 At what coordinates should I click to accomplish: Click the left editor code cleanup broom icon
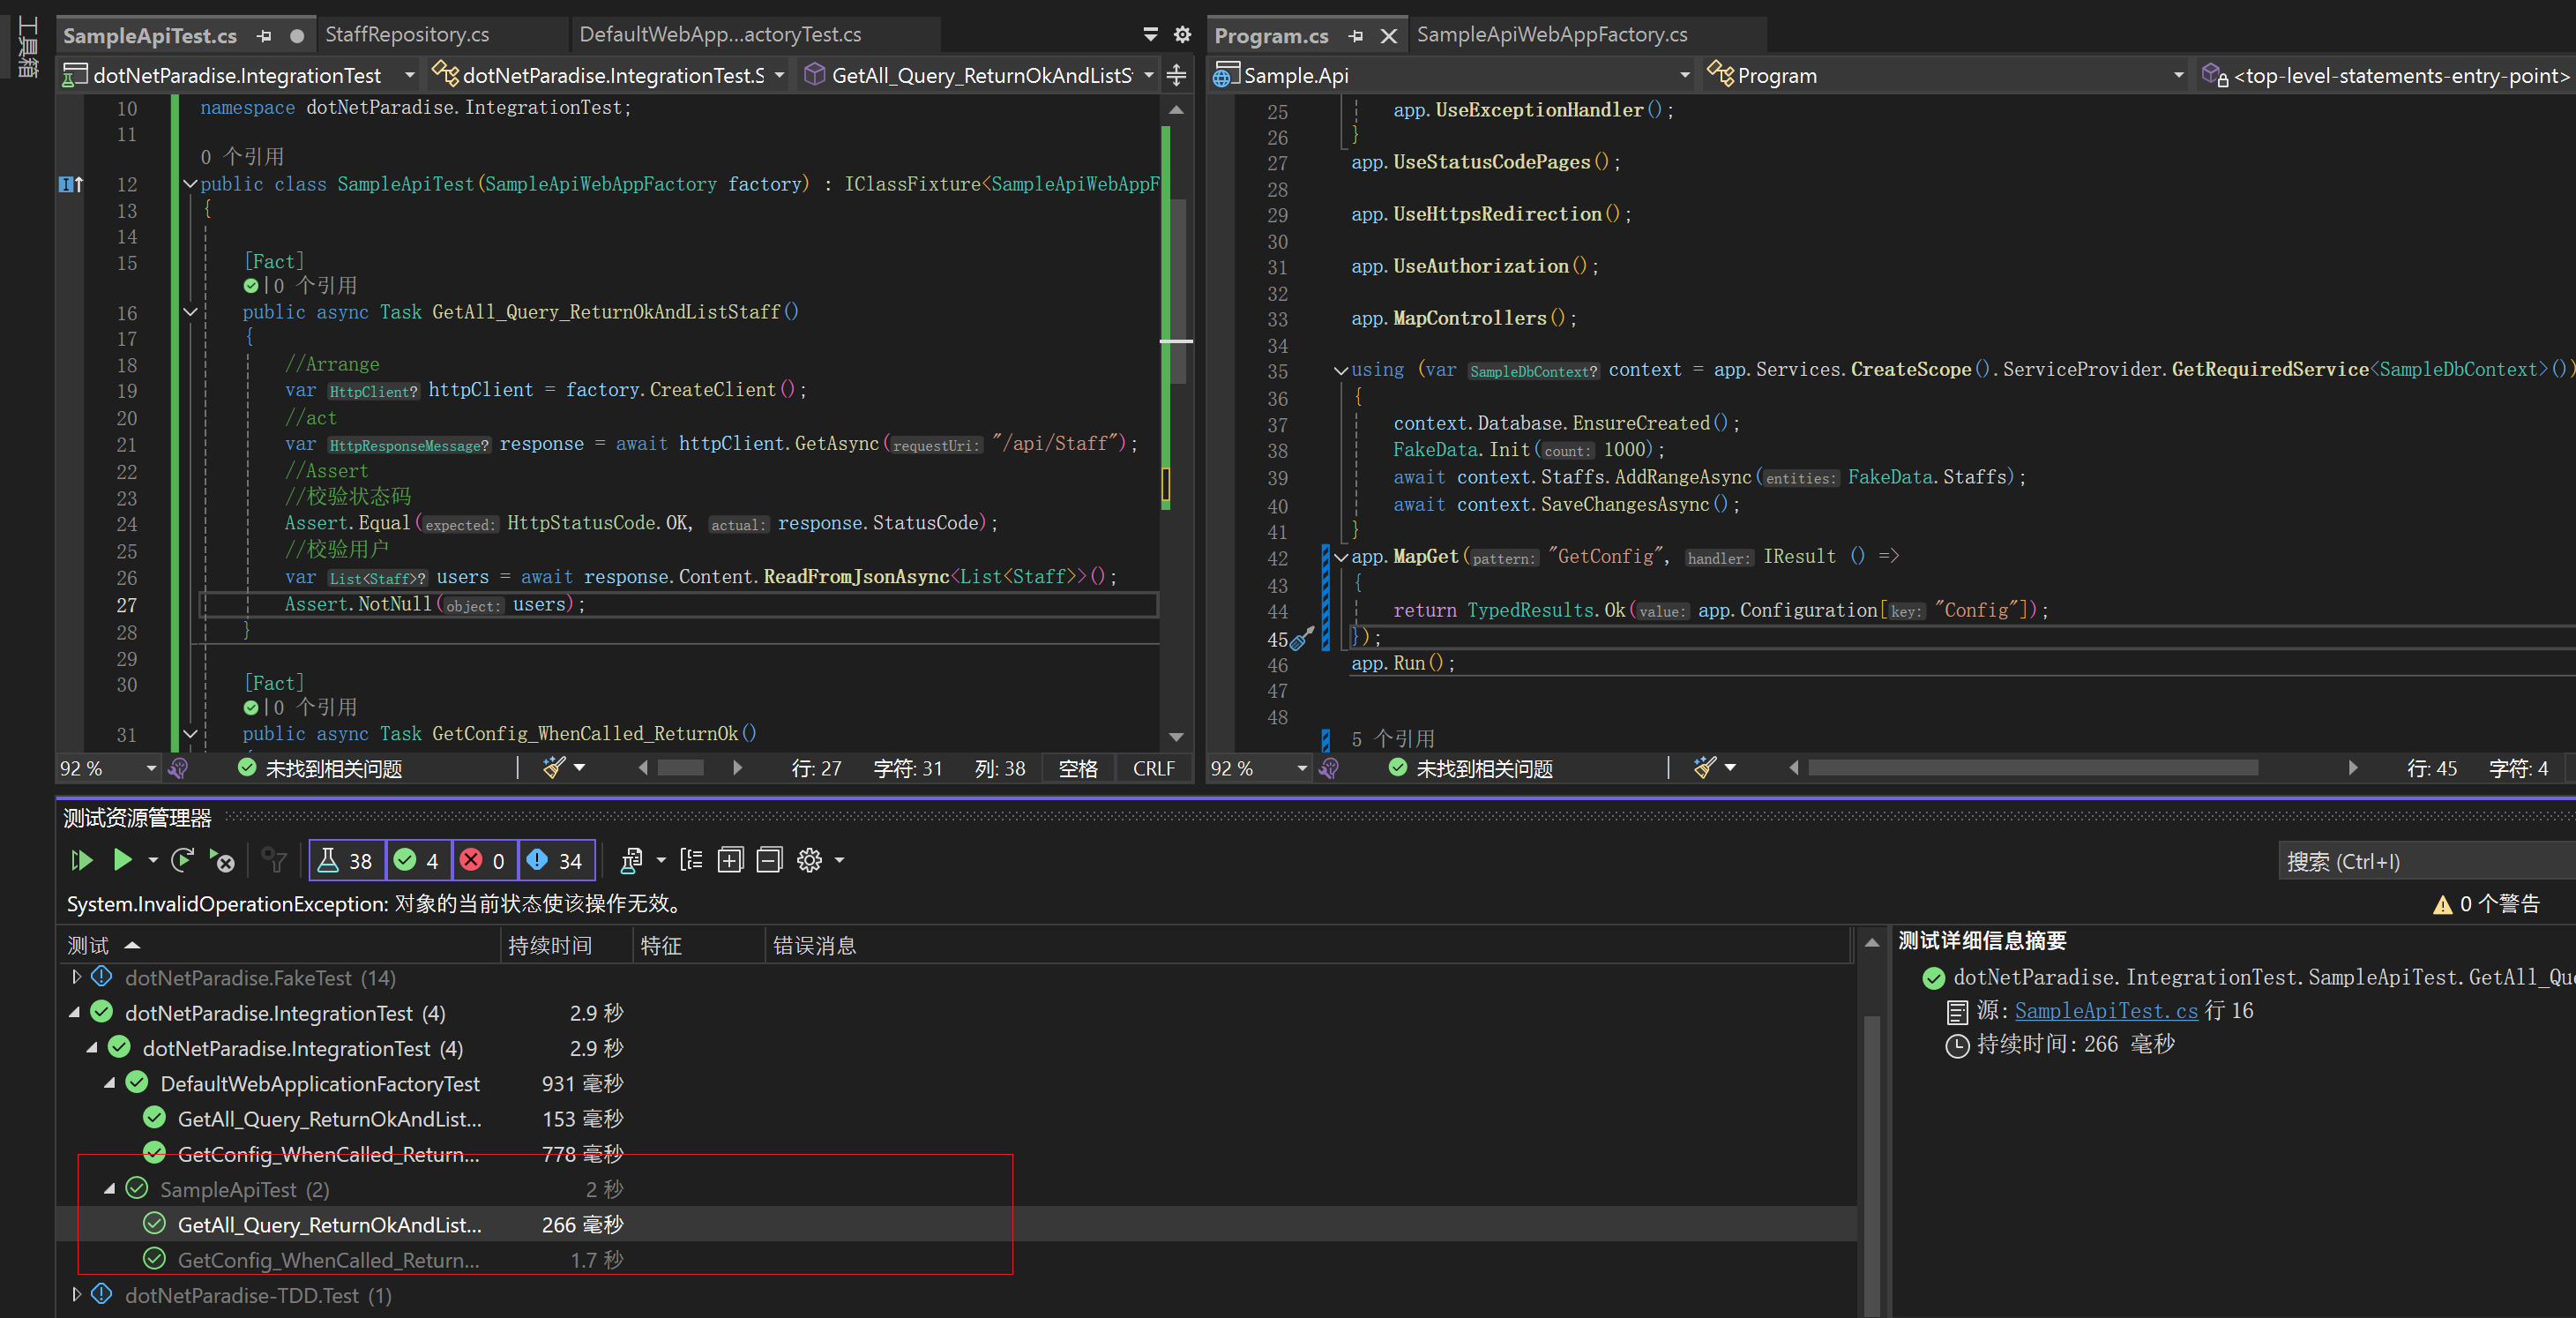pyautogui.click(x=554, y=768)
